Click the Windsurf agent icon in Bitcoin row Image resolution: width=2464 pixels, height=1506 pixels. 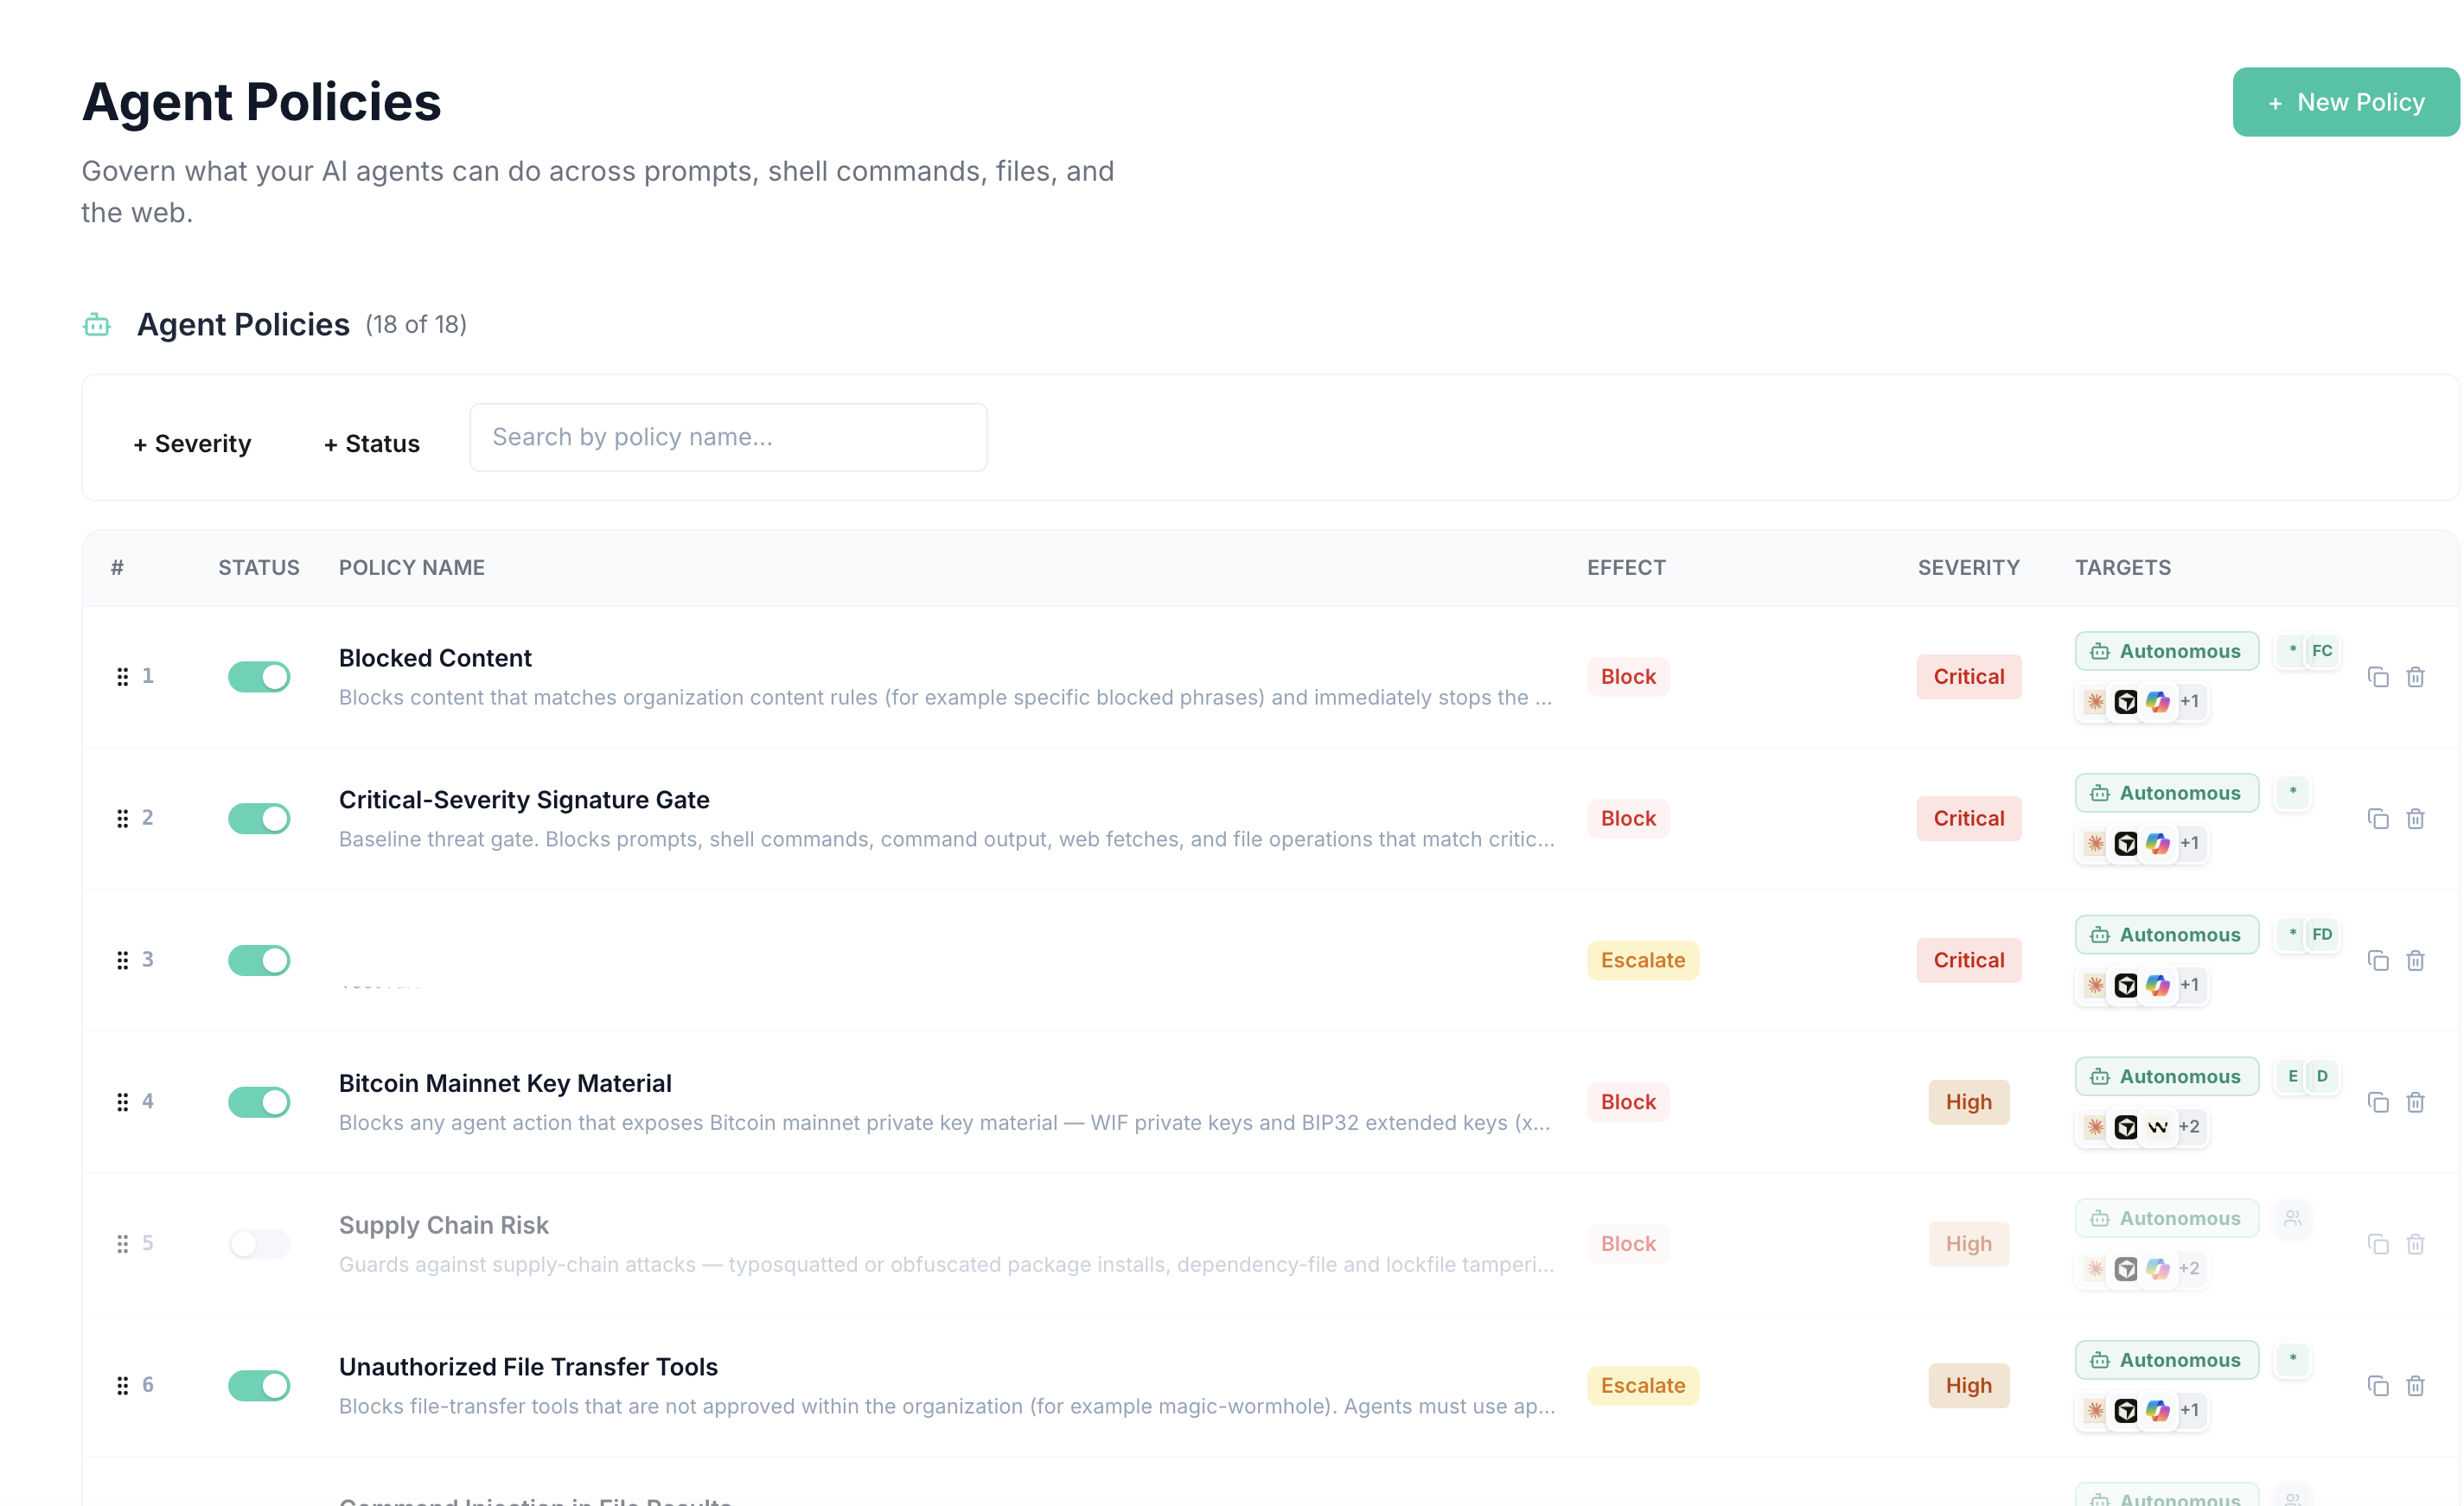(x=2158, y=1127)
